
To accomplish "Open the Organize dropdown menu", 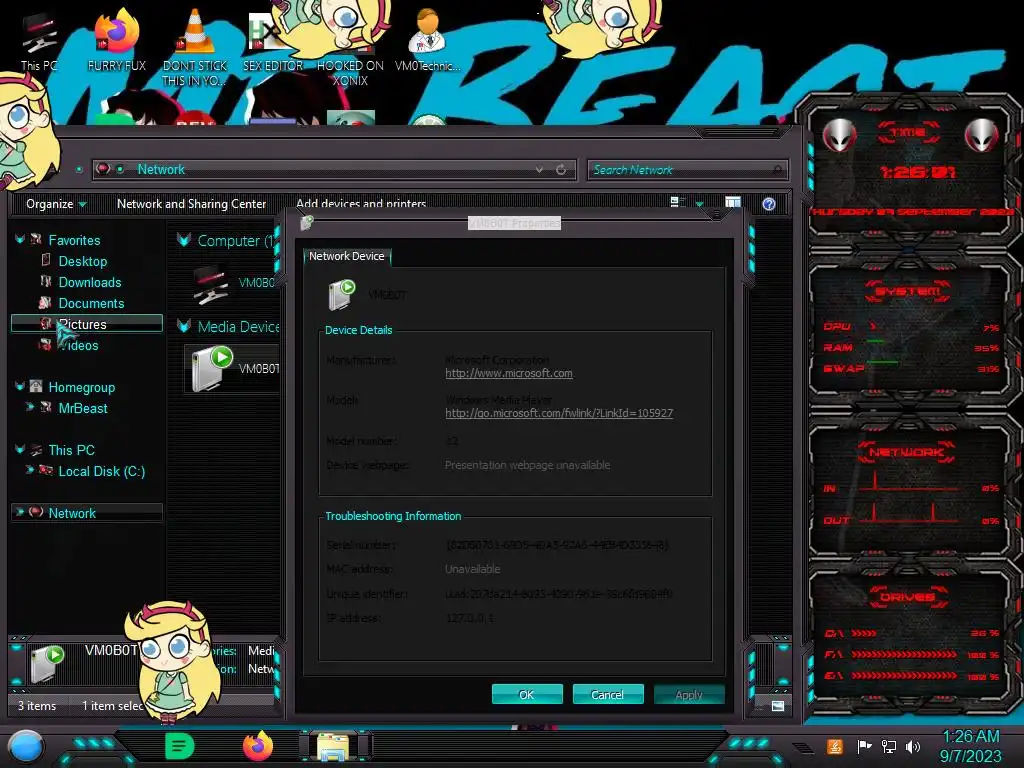I will [x=56, y=204].
